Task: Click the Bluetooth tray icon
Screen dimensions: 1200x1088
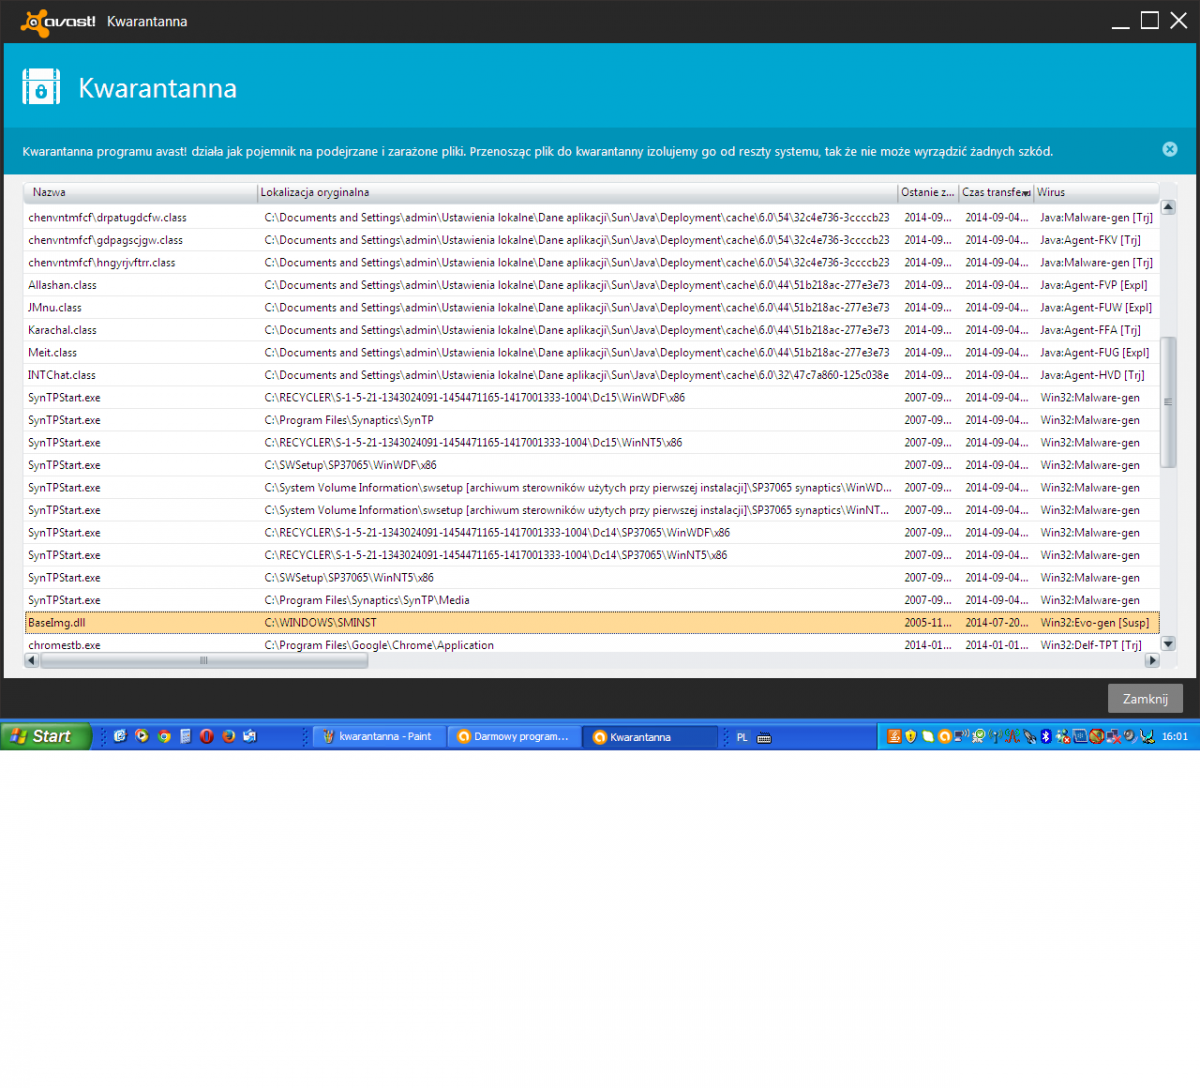Action: tap(1046, 737)
